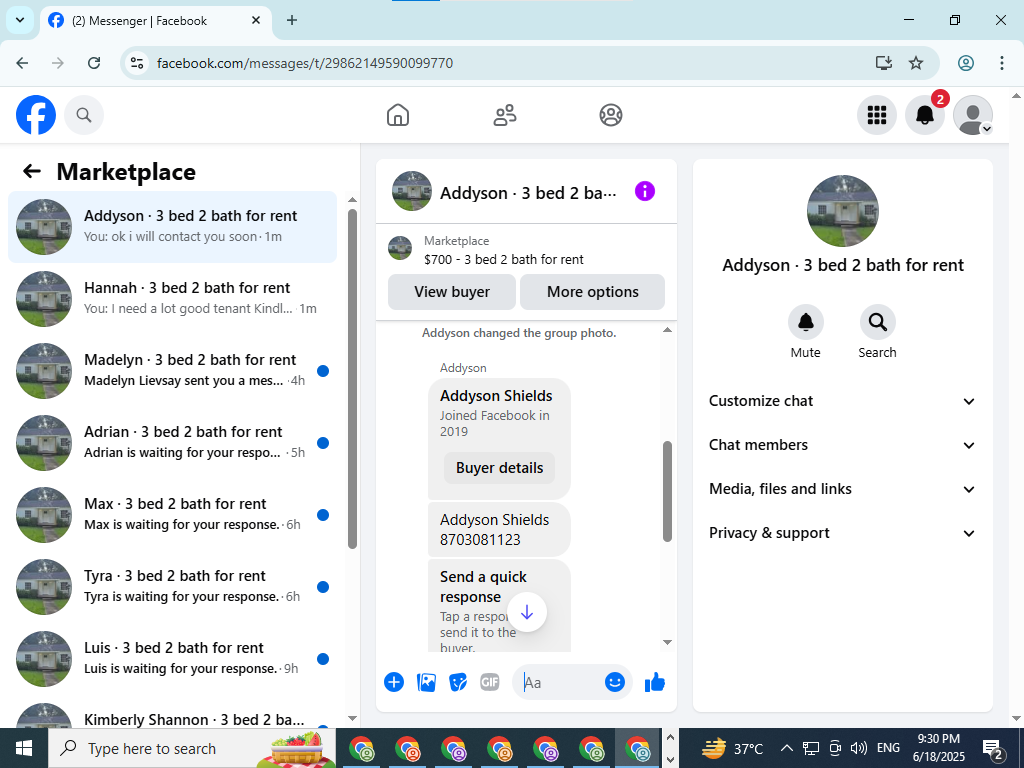The width and height of the screenshot is (1024, 768).
Task: Open the Addyson group photo in side panel
Action: coord(842,211)
